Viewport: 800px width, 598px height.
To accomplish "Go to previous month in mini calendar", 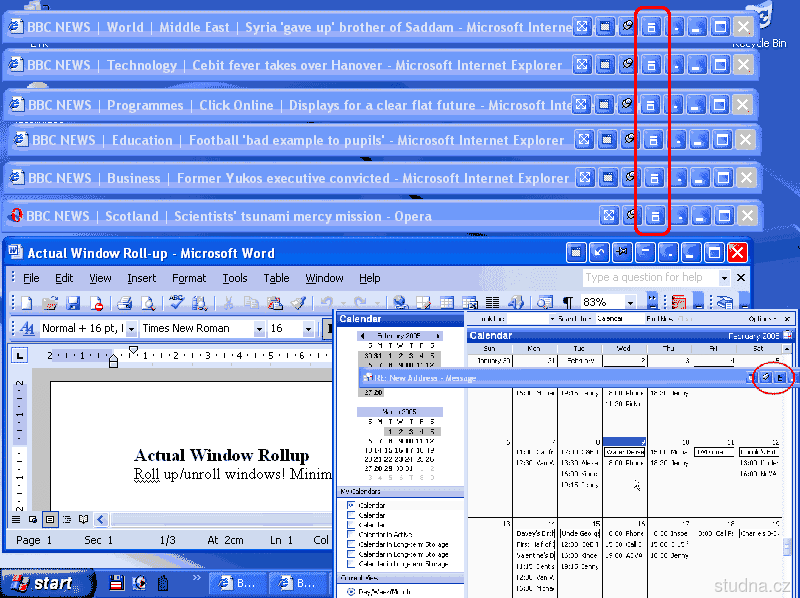I will pyautogui.click(x=362, y=336).
